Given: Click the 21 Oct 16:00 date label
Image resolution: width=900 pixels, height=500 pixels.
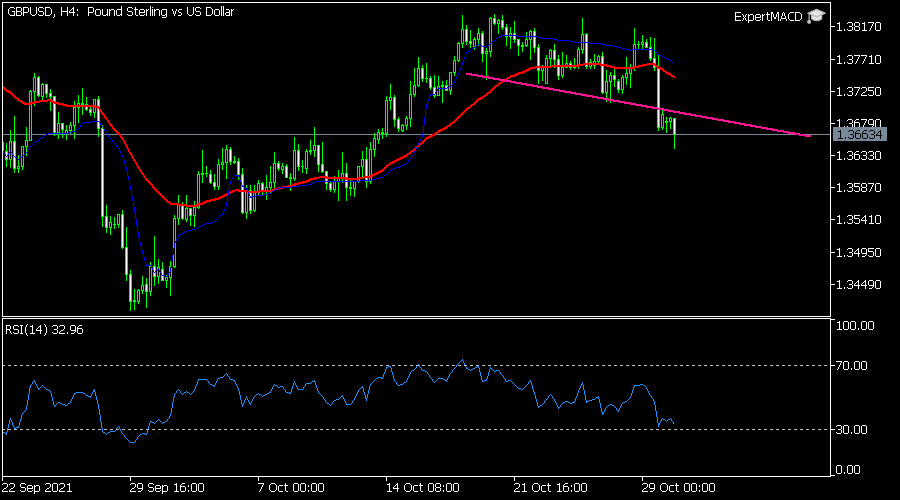Looking at the screenshot, I should pos(550,488).
